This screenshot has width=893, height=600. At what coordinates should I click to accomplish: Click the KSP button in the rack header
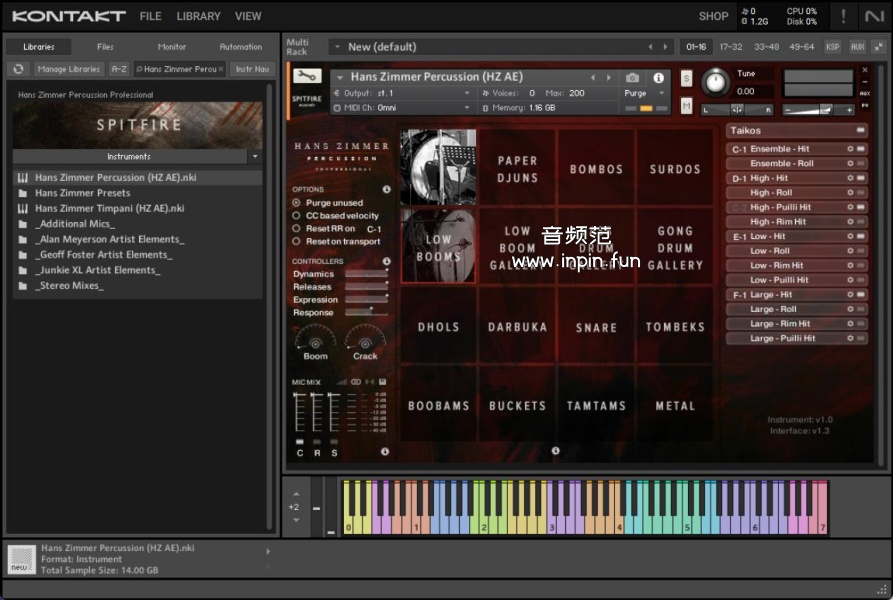832,47
